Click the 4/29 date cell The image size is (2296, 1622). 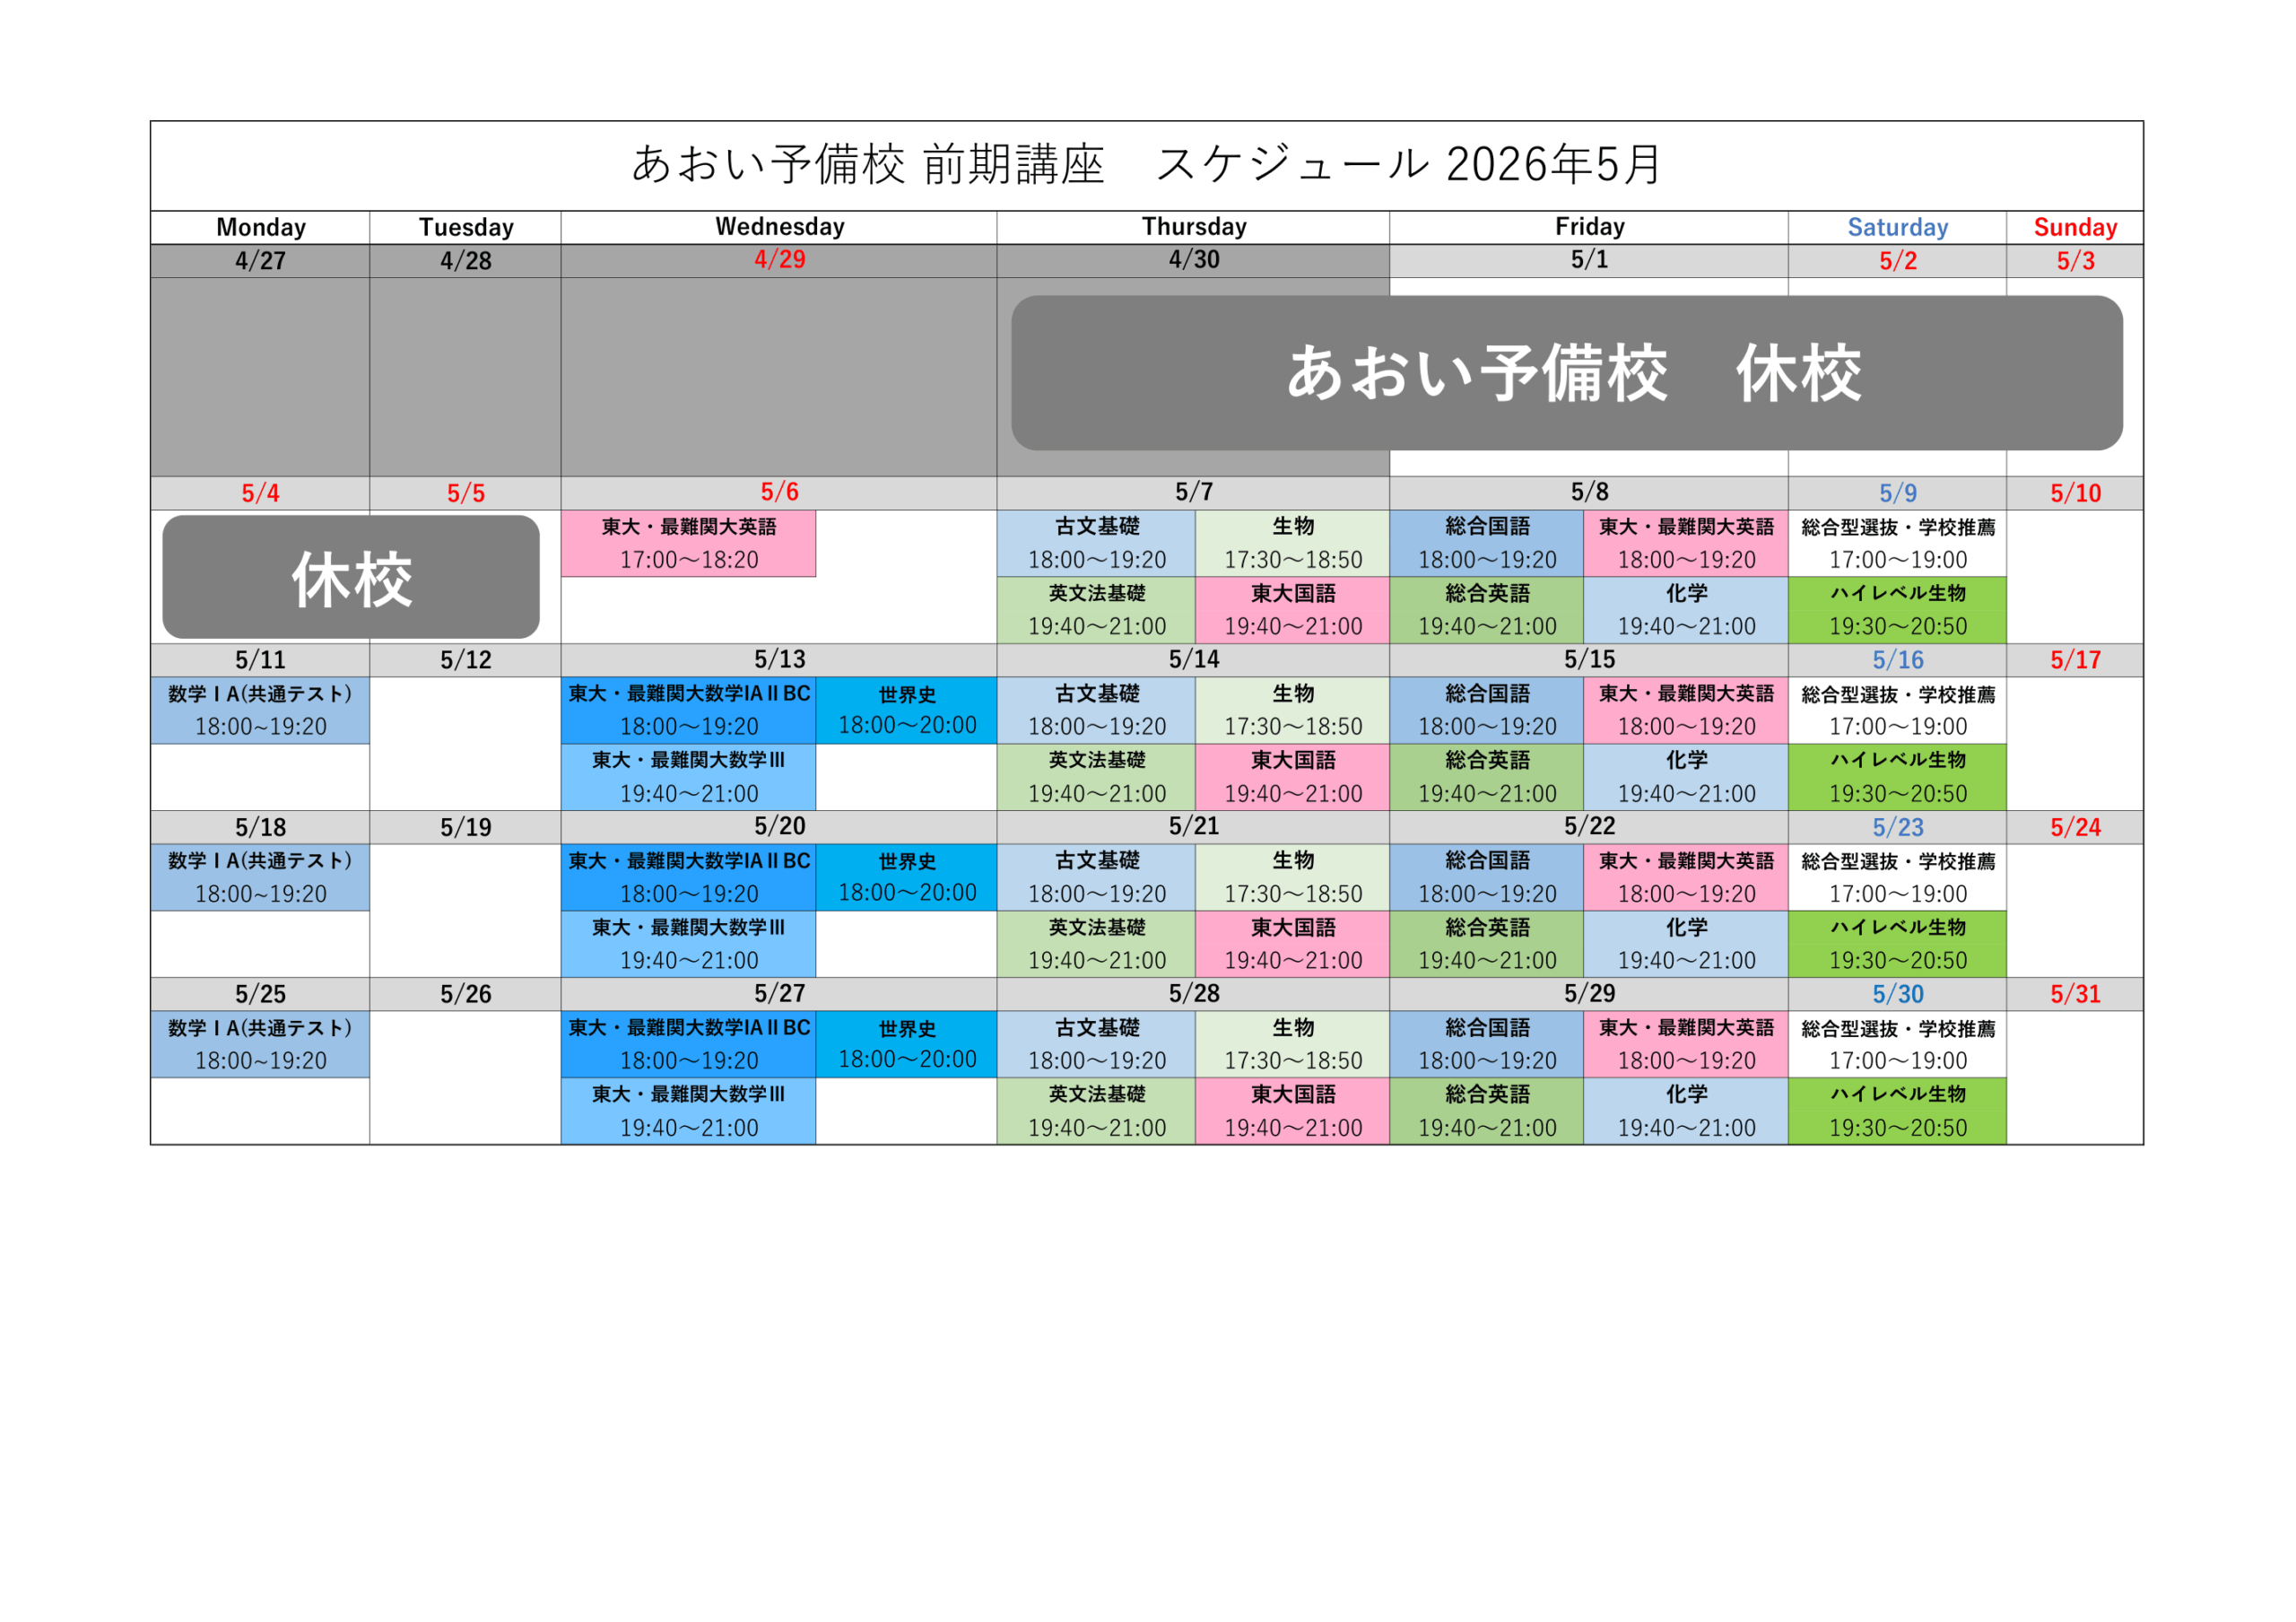778,260
